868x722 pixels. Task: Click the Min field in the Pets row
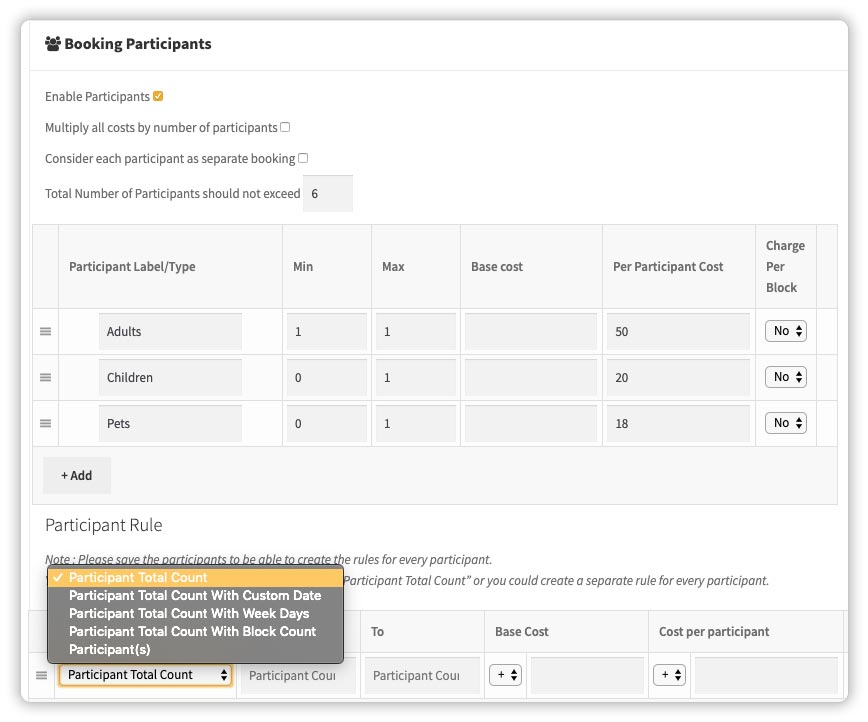click(x=327, y=424)
